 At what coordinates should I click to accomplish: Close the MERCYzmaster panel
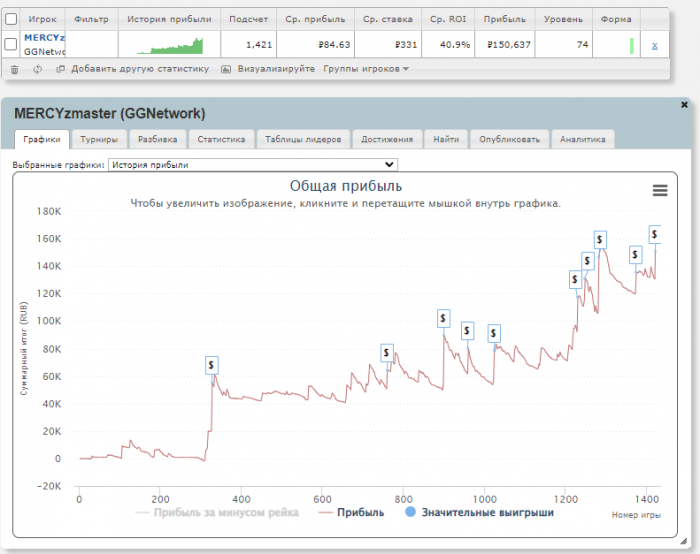pos(684,104)
